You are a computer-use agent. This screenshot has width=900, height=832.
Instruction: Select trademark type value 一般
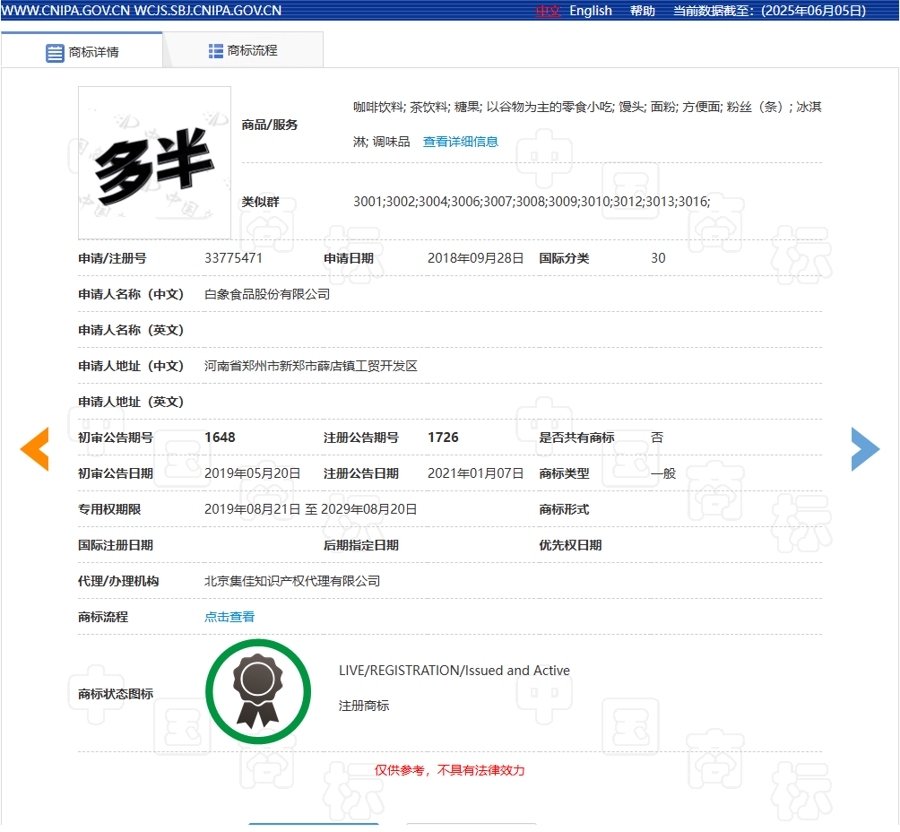664,473
